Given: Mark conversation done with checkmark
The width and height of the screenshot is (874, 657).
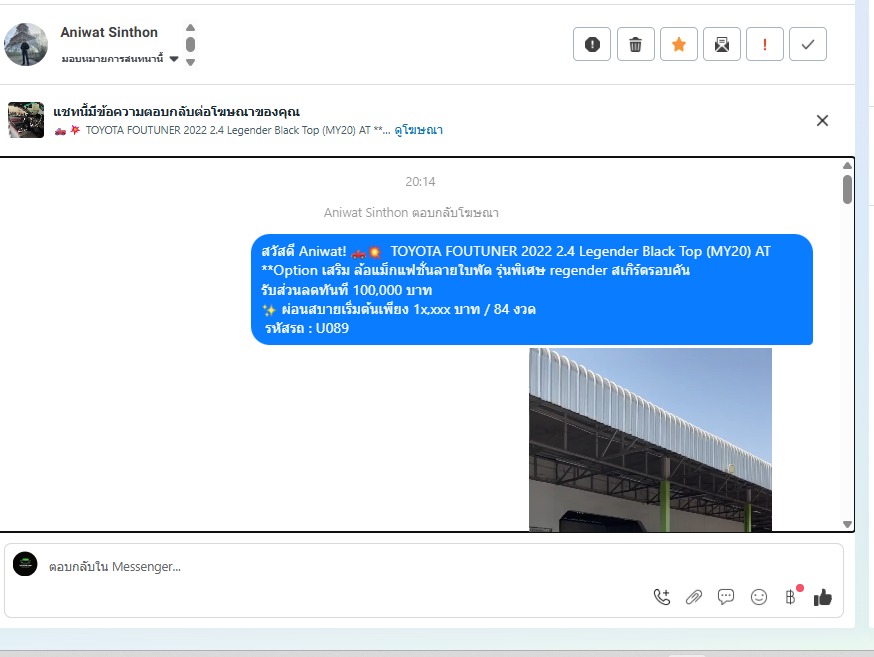Looking at the screenshot, I should point(808,44).
